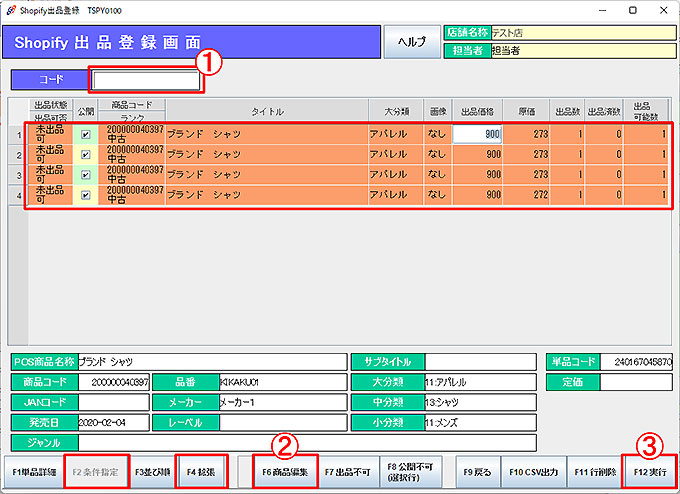Click the F11 行削除 button
Screen dimensions: 680x494
pos(595,472)
